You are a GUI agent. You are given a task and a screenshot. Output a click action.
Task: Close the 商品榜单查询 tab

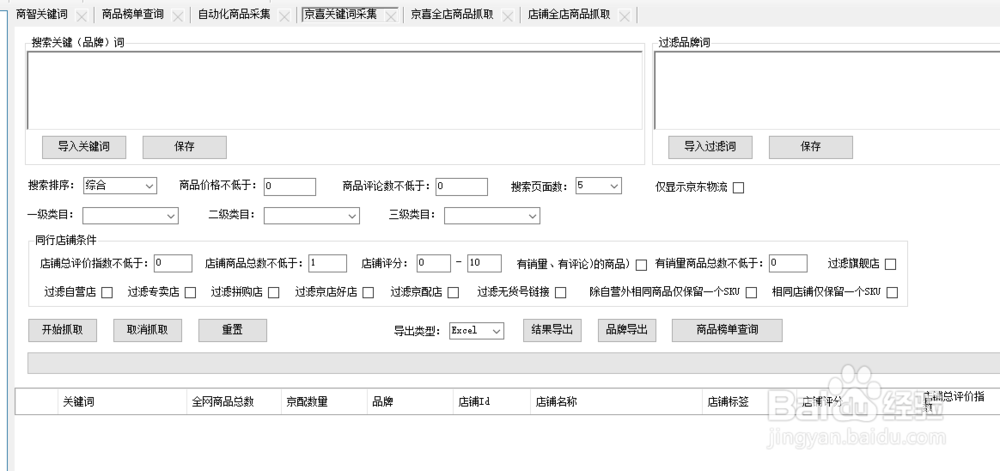coord(178,16)
